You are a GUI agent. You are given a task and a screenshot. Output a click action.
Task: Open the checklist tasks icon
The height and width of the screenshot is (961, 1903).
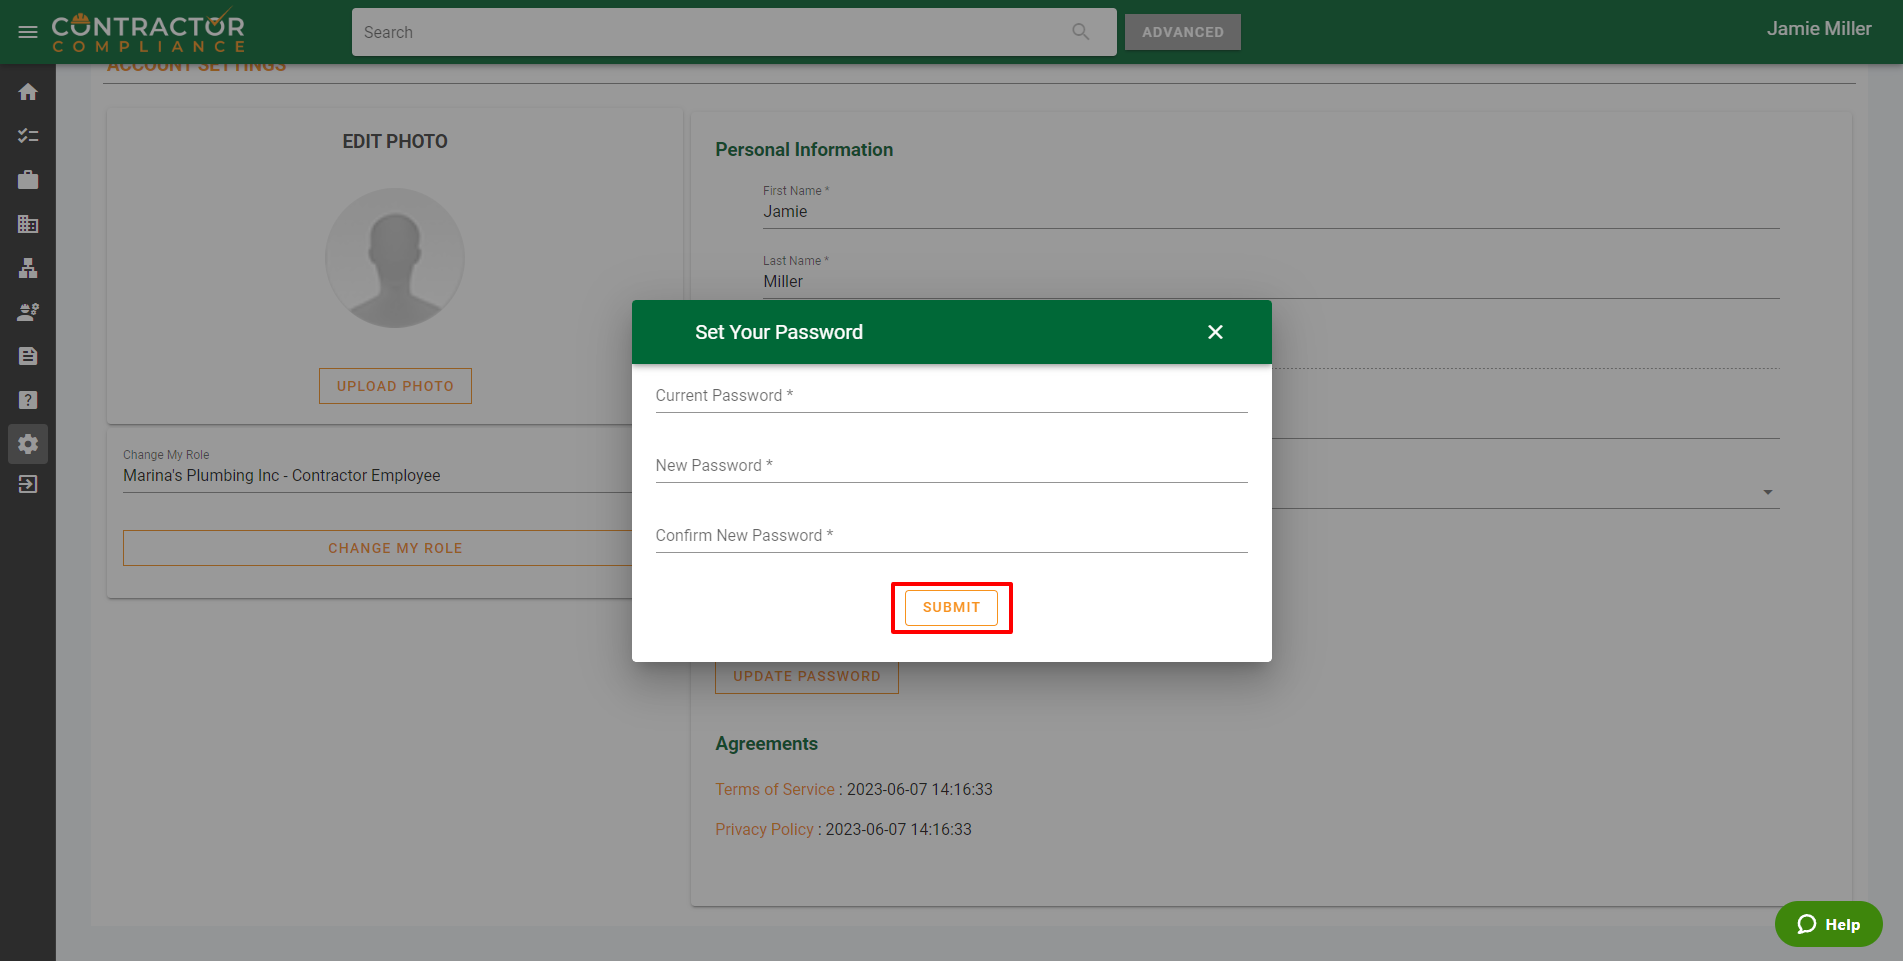coord(28,136)
